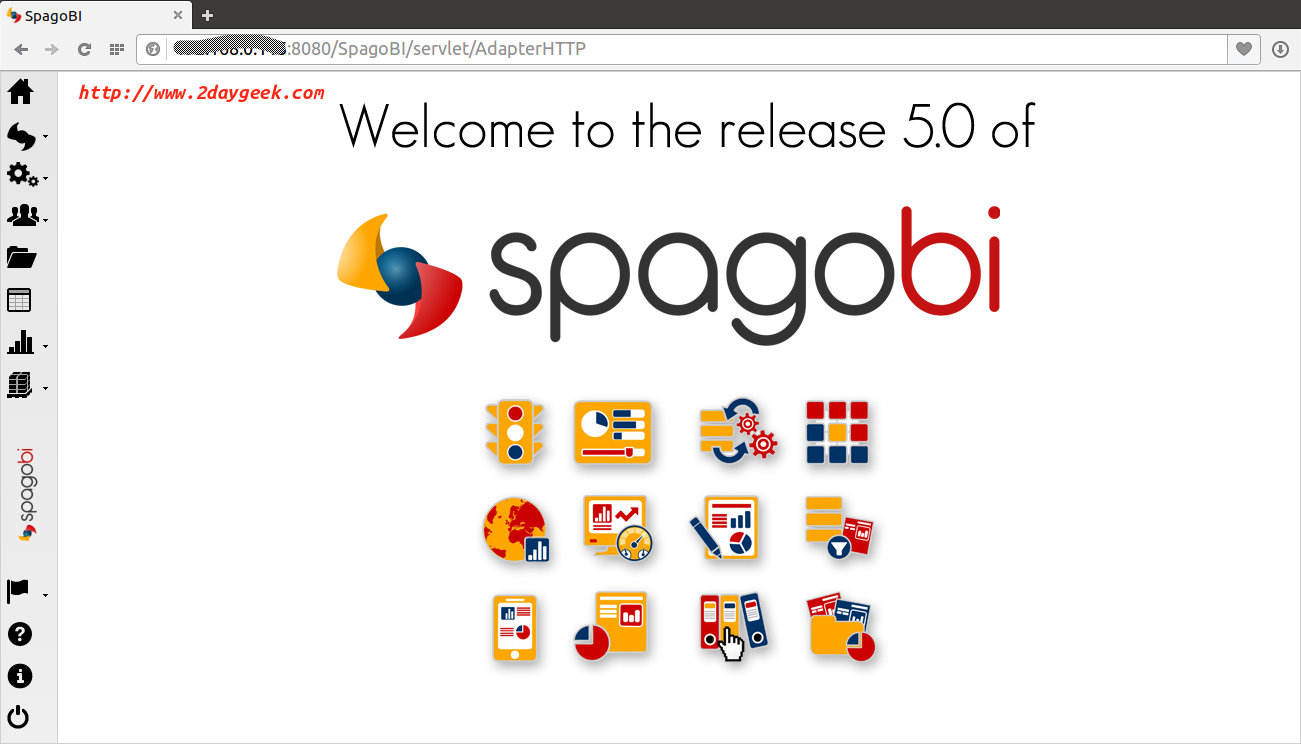The width and height of the screenshot is (1301, 744).
Task: Open the question mark help icon
Action: coord(19,634)
